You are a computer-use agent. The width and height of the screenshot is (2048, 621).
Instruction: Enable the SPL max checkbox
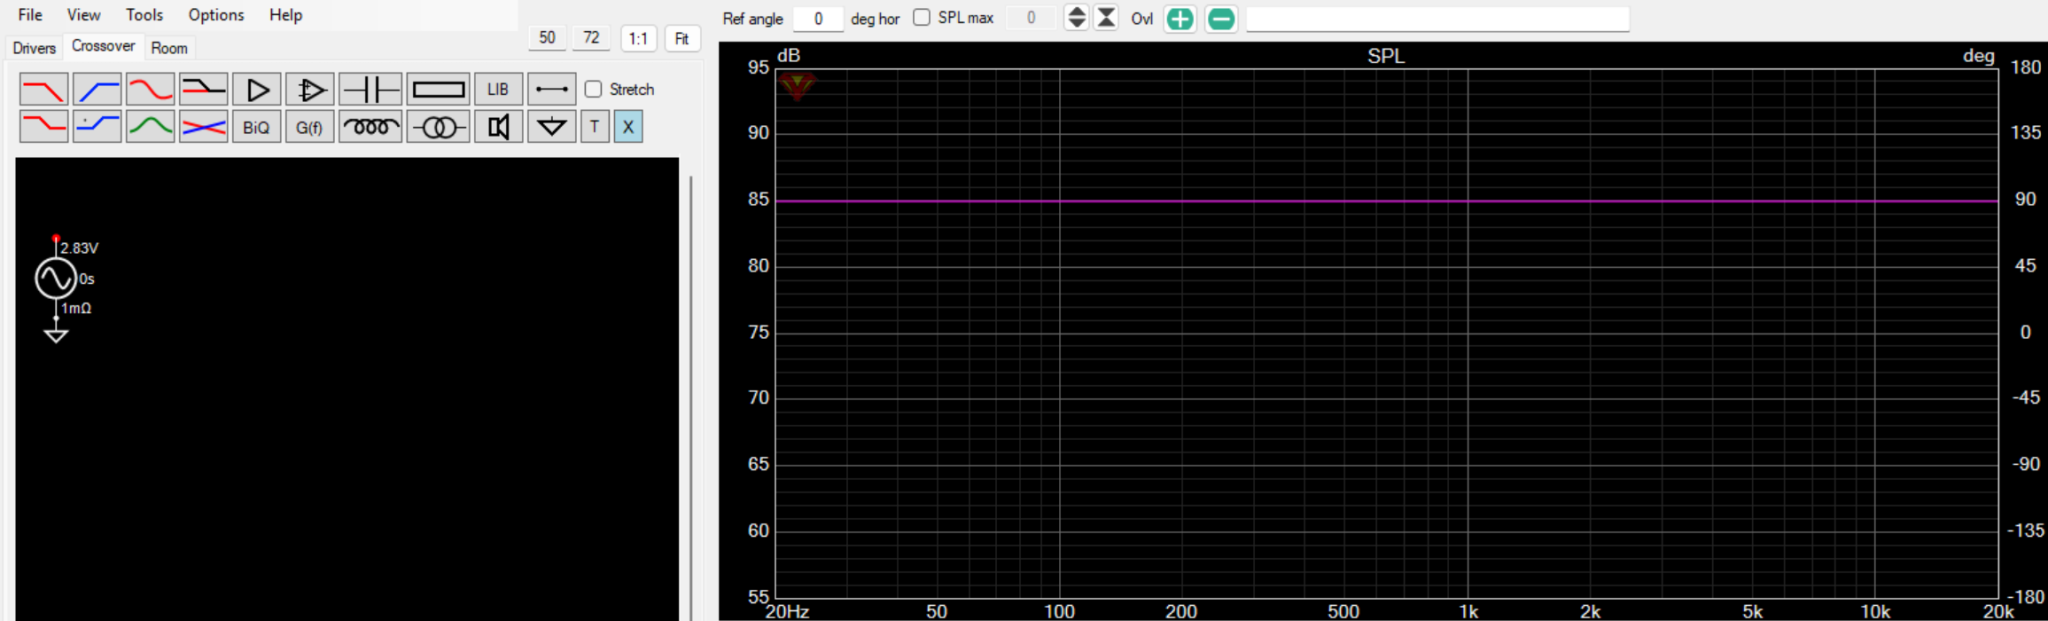pos(921,17)
